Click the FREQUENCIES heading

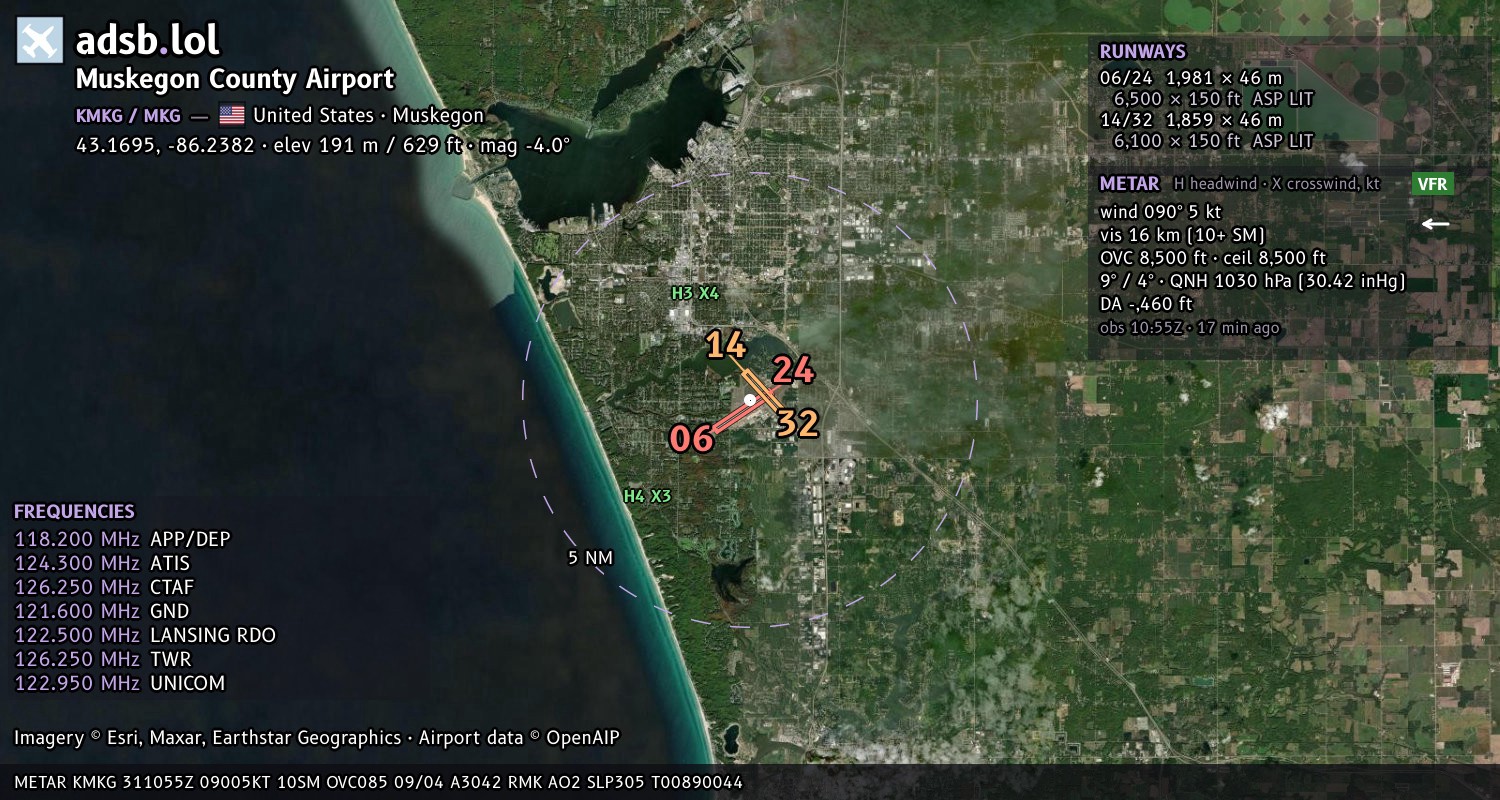coord(74,512)
